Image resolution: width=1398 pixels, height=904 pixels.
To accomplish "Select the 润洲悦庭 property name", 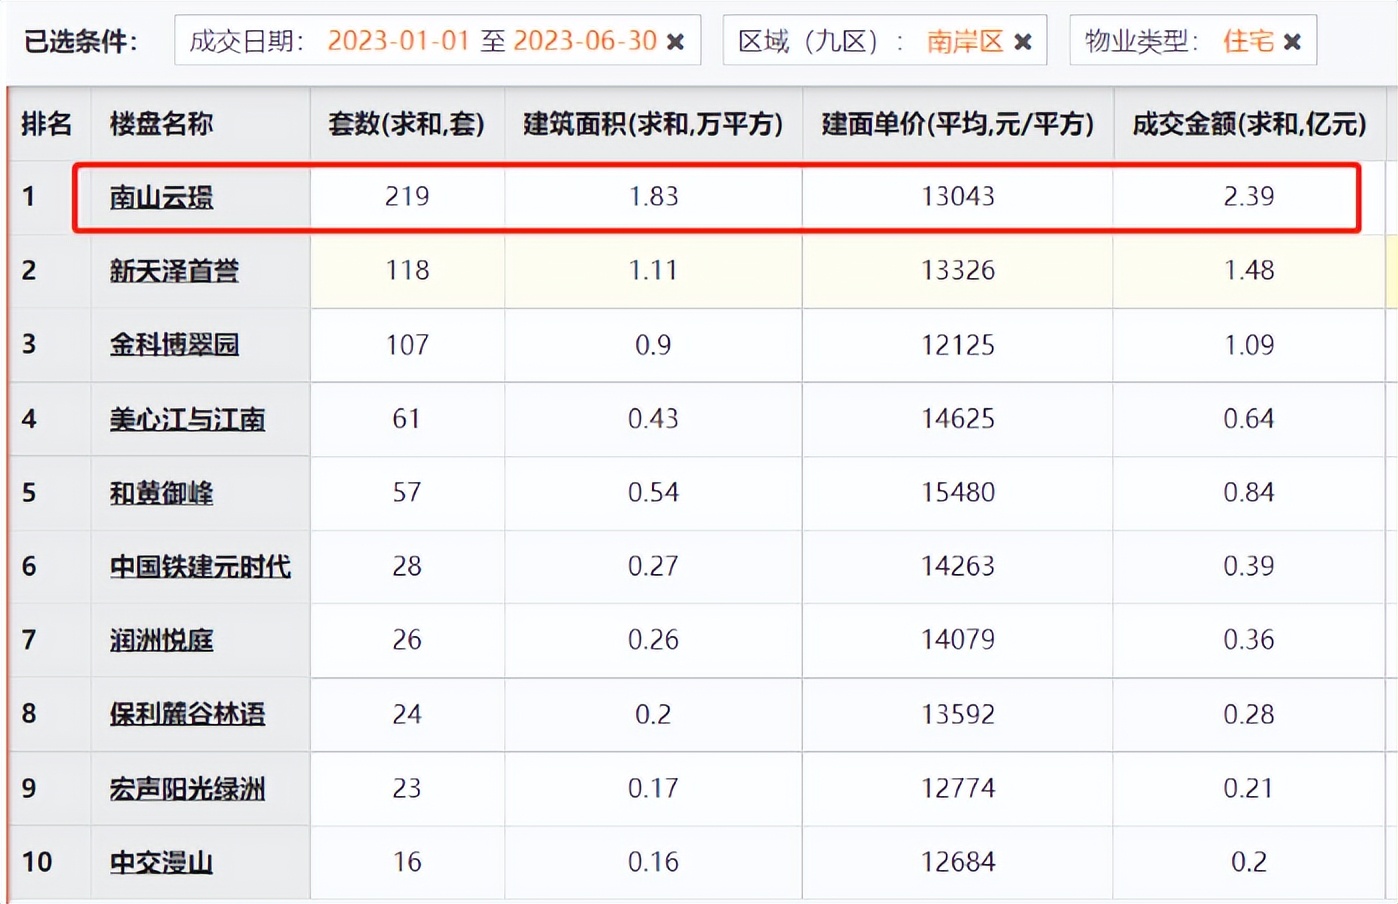I will (x=160, y=640).
